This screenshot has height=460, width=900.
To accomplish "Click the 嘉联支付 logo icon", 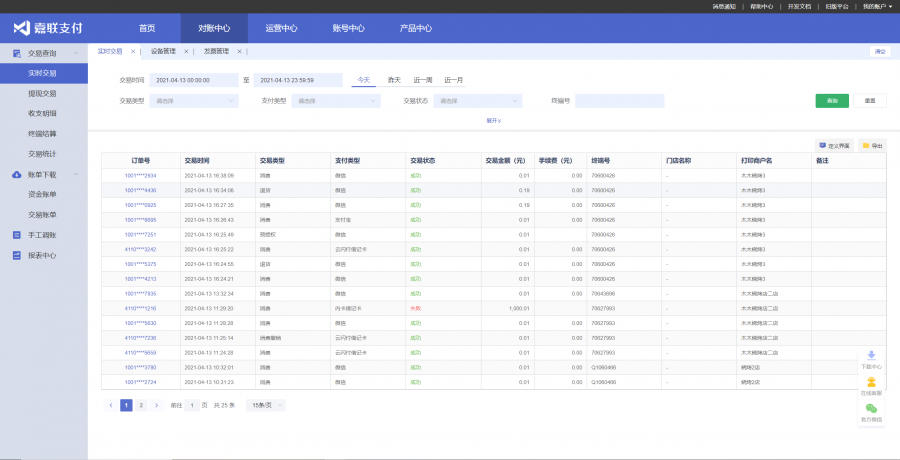I will click(x=21, y=28).
